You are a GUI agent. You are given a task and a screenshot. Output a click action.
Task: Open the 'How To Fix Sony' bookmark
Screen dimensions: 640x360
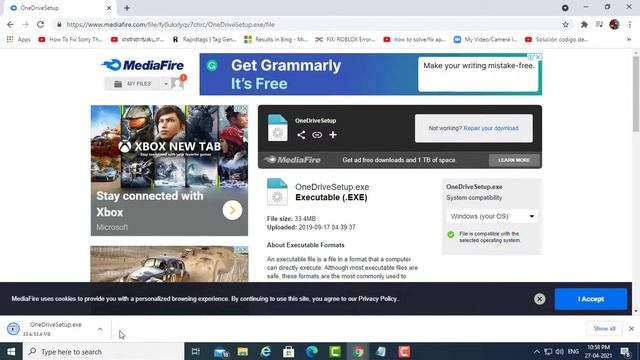coord(70,40)
